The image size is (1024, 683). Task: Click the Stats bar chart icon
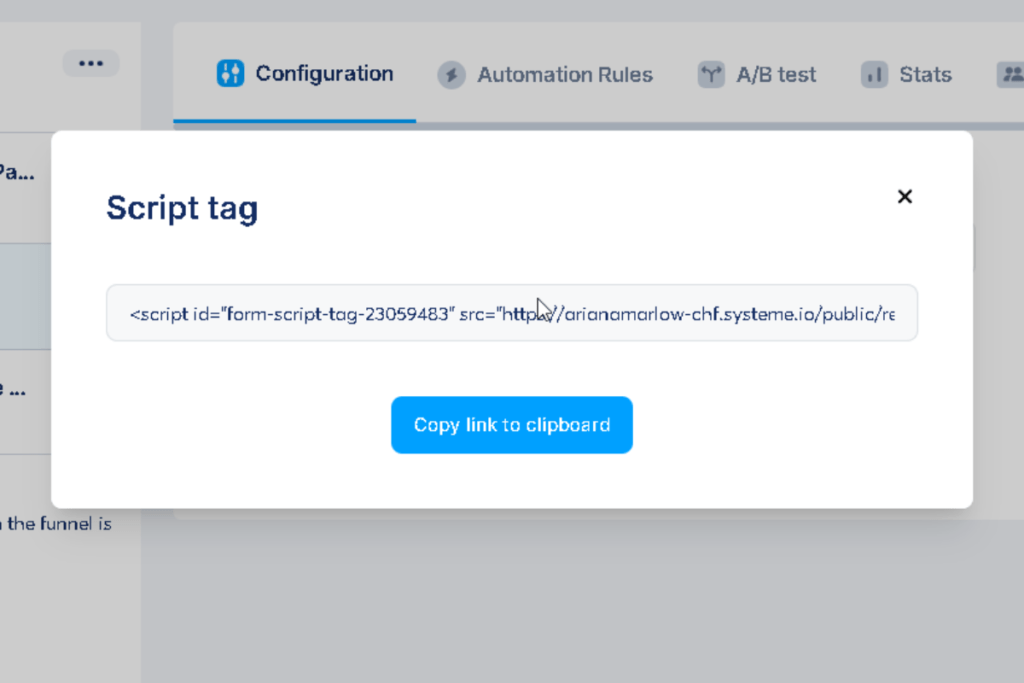(873, 74)
